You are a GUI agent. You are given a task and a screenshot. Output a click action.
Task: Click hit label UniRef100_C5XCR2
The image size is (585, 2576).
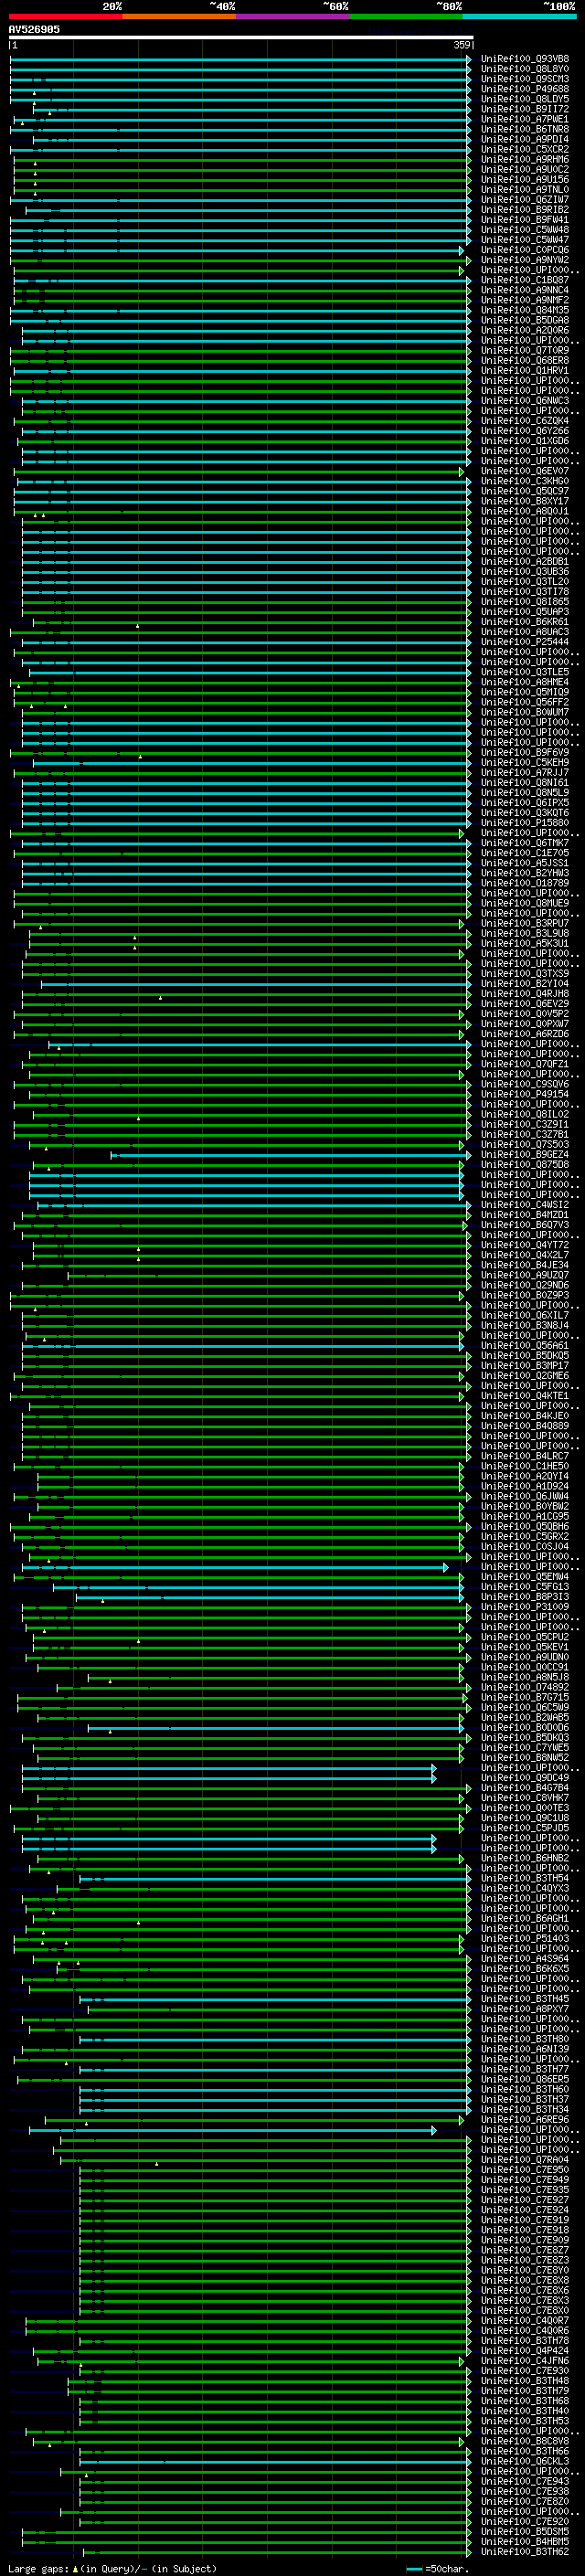525,149
